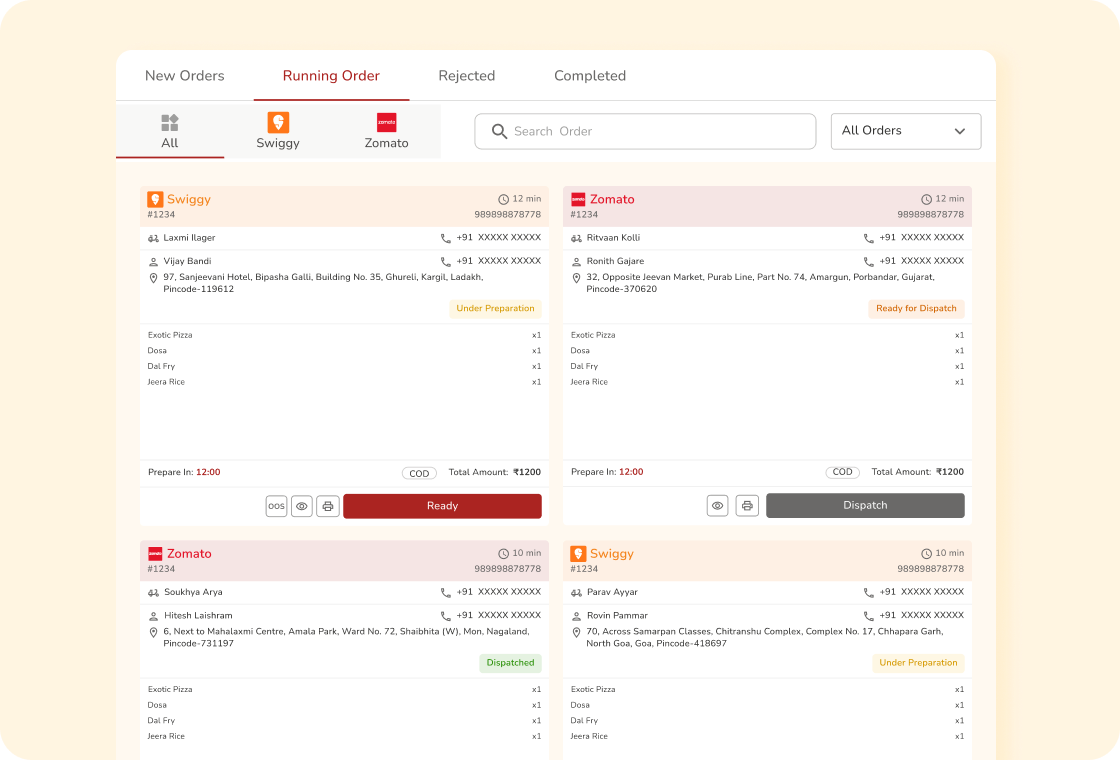Show All platforms filter
The height and width of the screenshot is (760, 1120).
click(170, 131)
